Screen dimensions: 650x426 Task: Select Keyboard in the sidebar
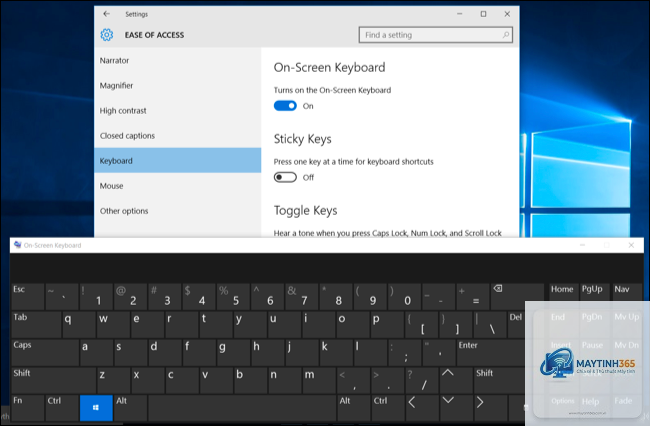point(177,160)
